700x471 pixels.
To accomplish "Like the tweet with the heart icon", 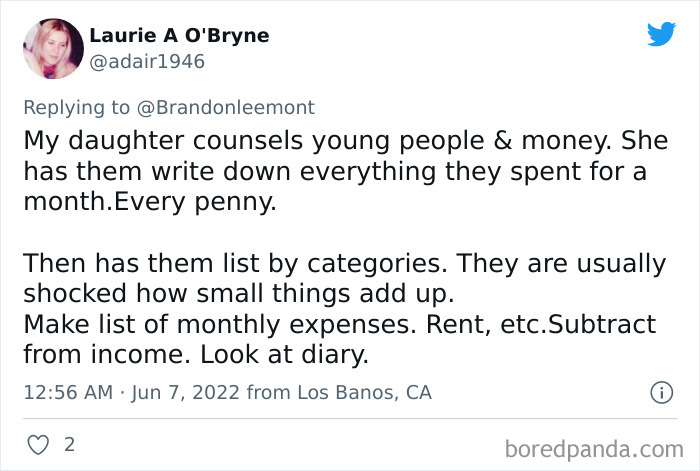I will click(x=40, y=443).
